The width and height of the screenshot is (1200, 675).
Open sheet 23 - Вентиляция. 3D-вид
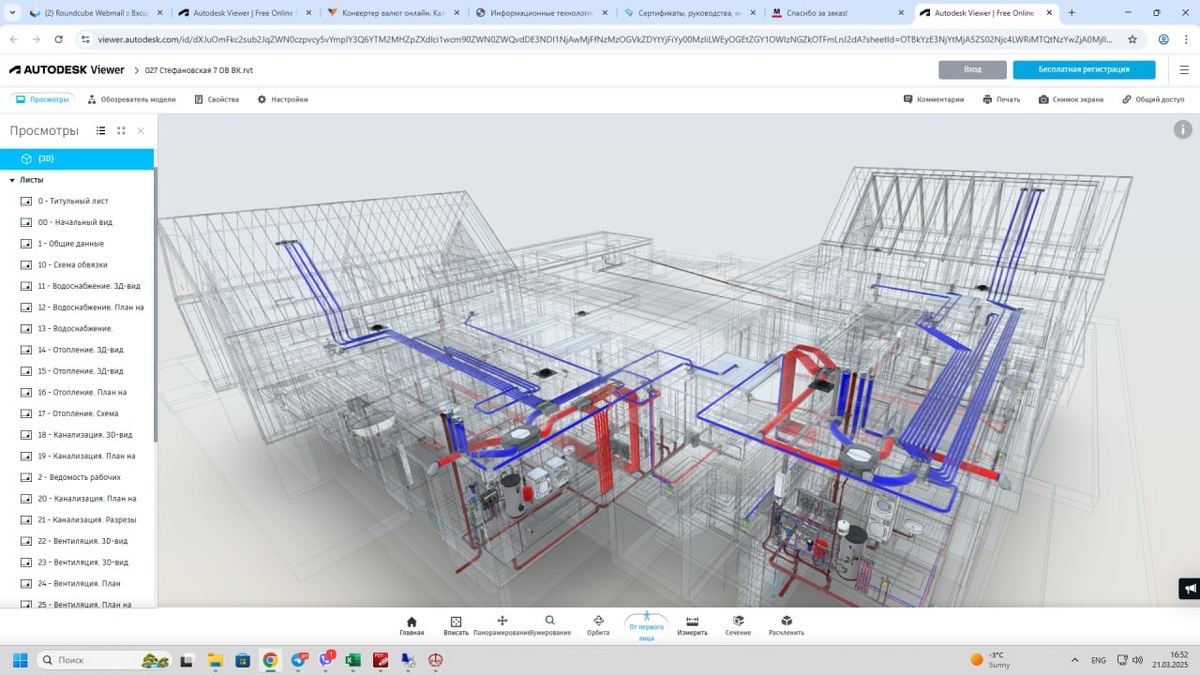point(83,562)
